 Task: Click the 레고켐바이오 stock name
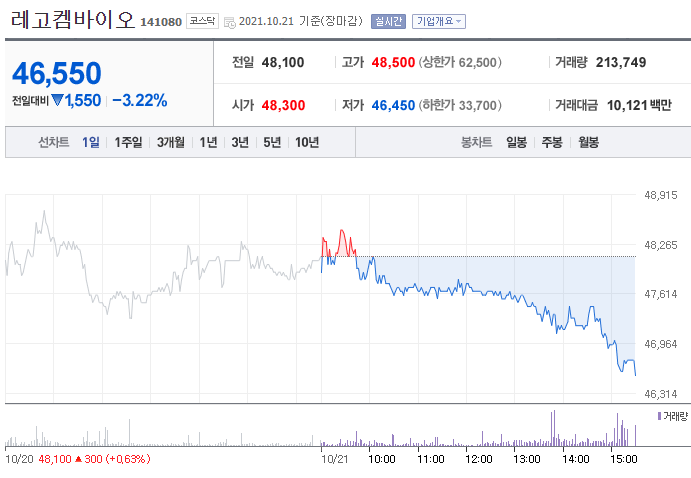point(72,19)
